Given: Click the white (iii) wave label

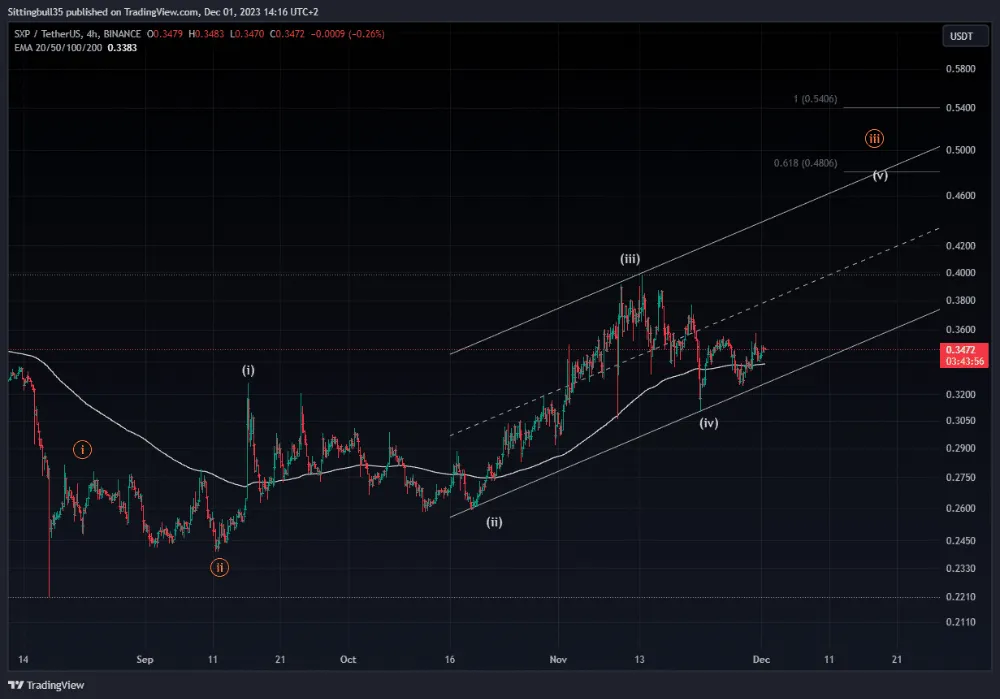Looking at the screenshot, I should tap(630, 258).
